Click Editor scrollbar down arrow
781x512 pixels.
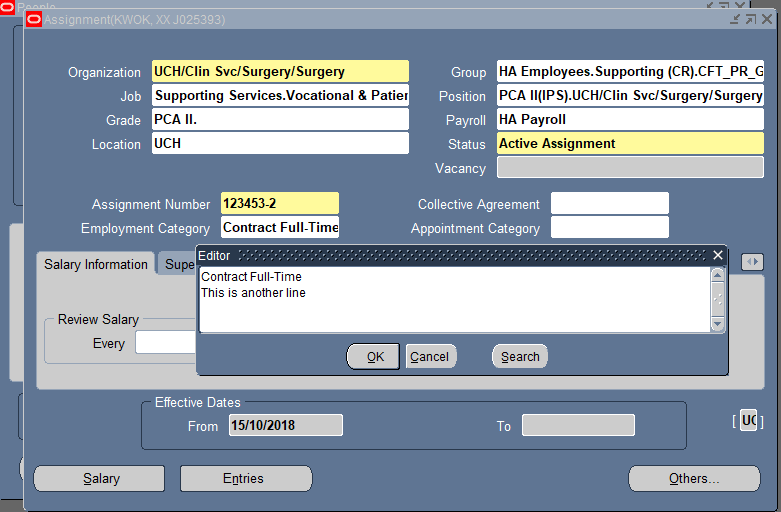tap(717, 325)
